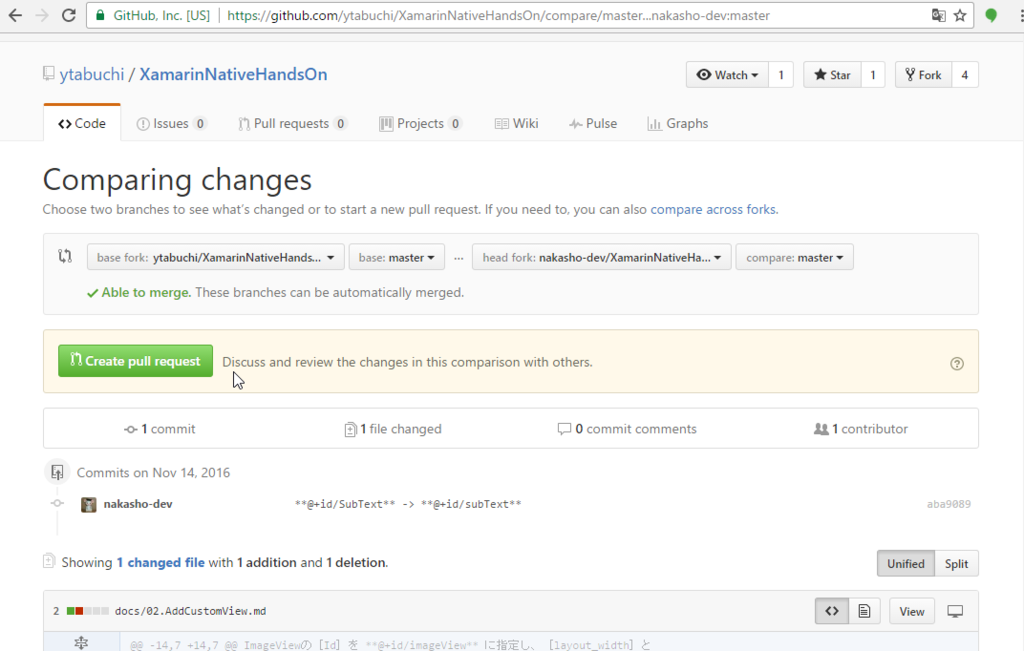Open the ytabuchi user profile link
This screenshot has height=651, width=1024.
tap(91, 74)
